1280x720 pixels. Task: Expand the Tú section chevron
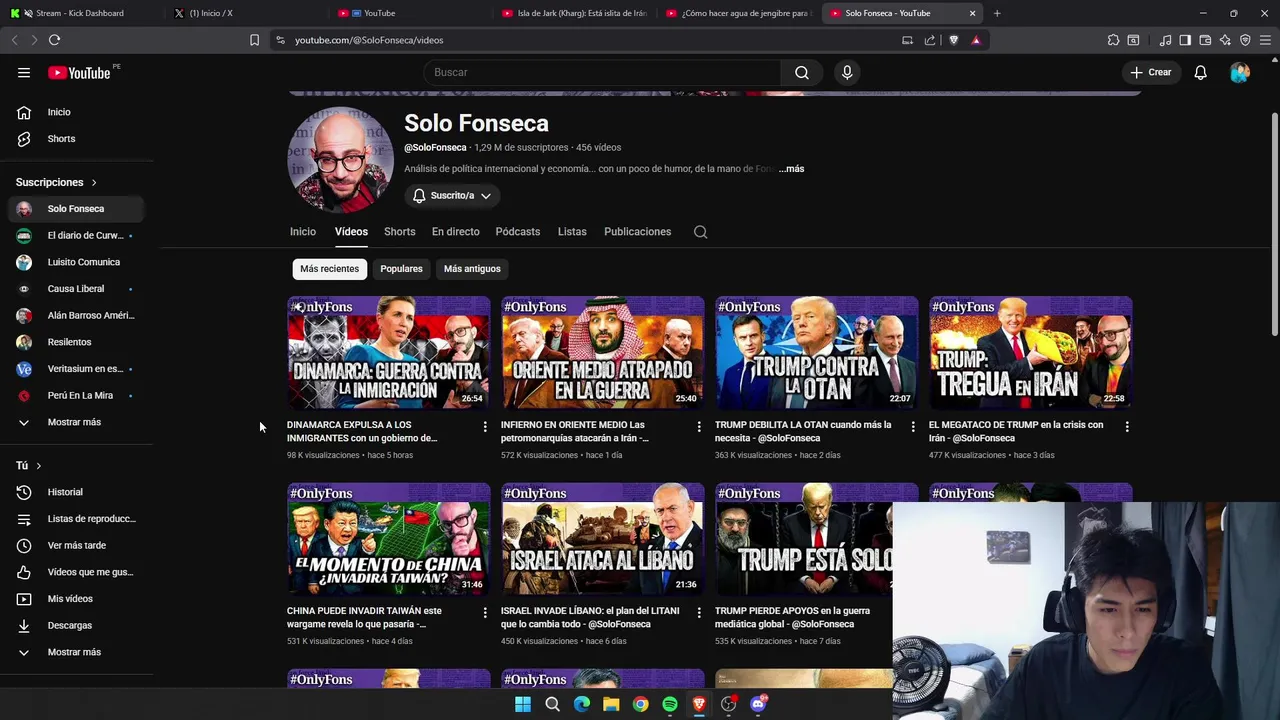(39, 466)
